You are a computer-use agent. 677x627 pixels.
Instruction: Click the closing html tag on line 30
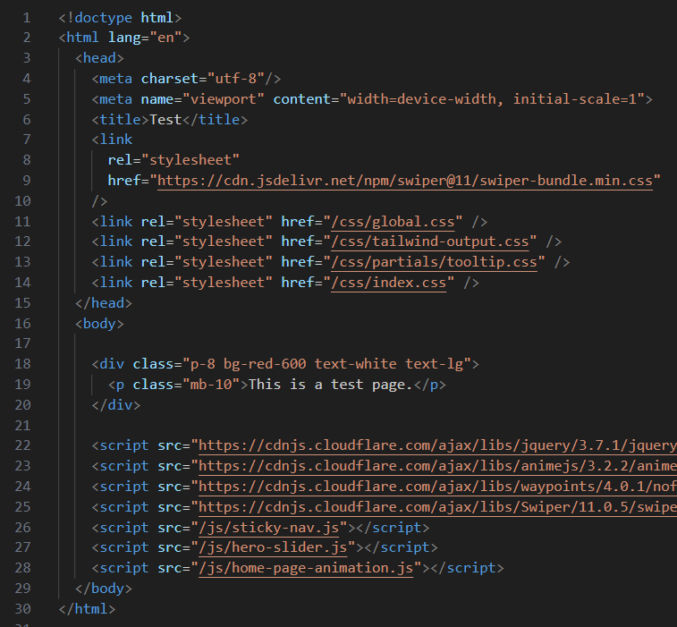point(87,609)
